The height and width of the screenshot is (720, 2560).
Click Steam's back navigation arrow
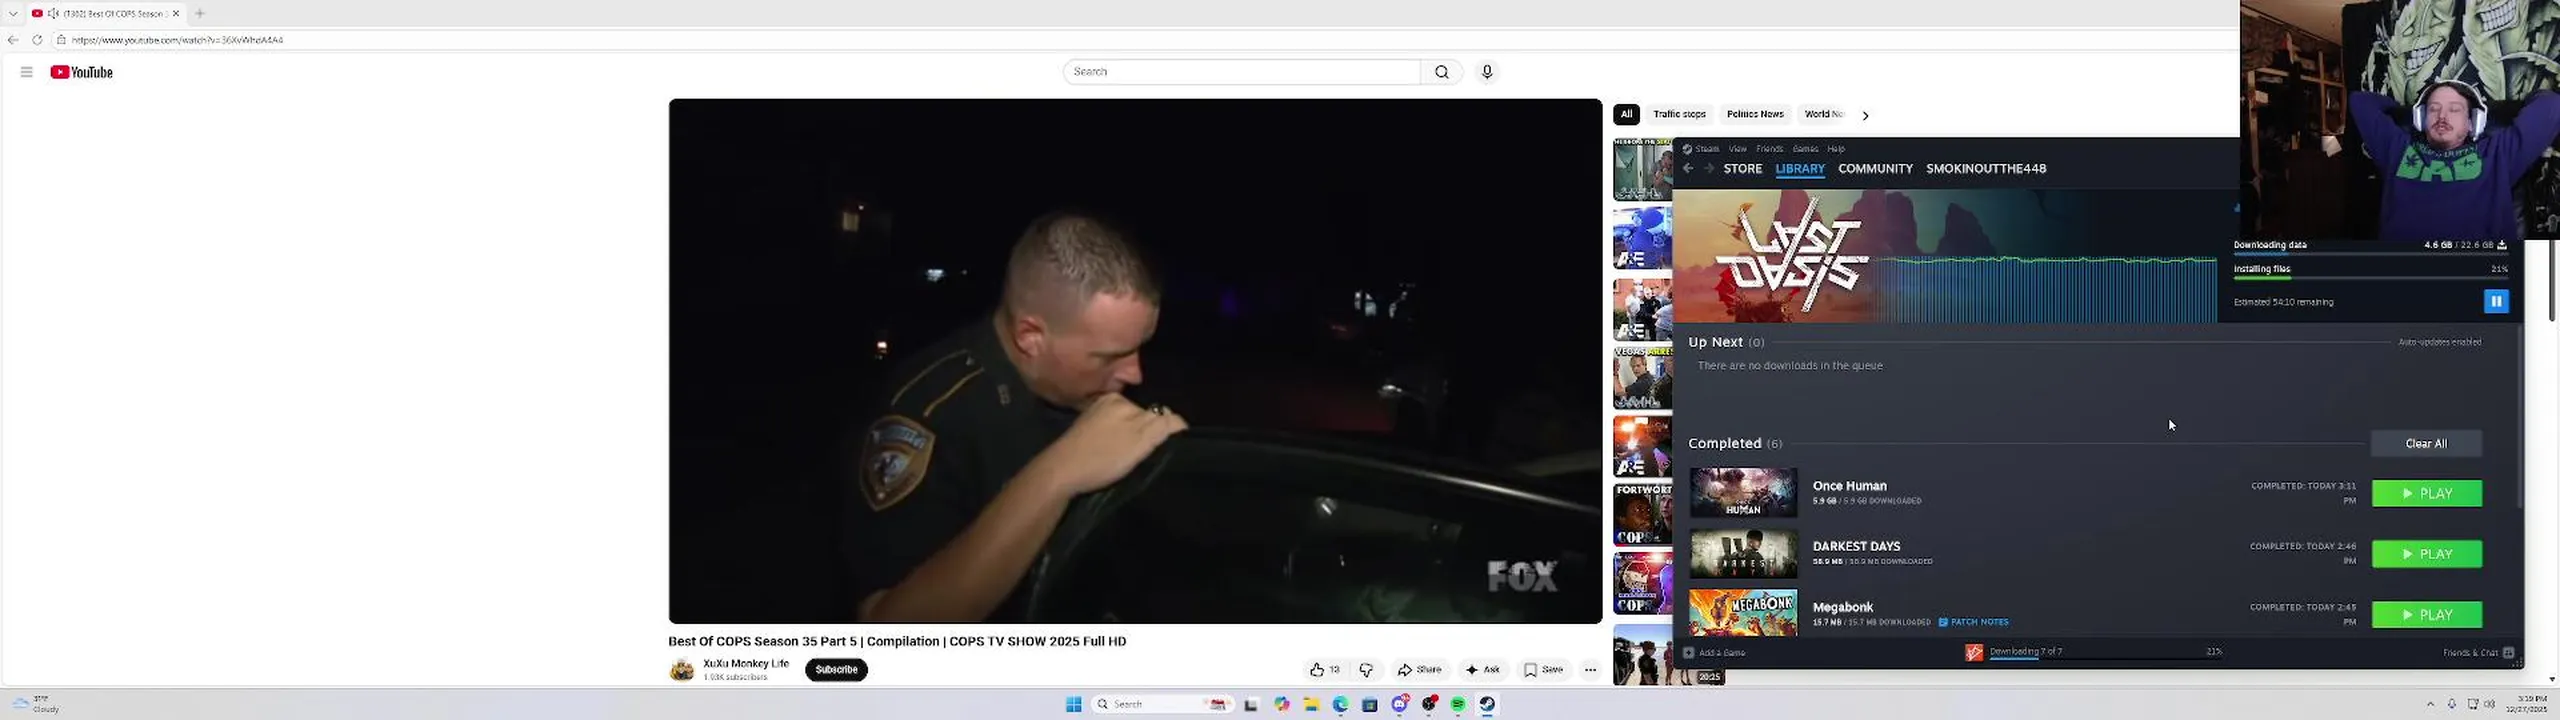1687,169
